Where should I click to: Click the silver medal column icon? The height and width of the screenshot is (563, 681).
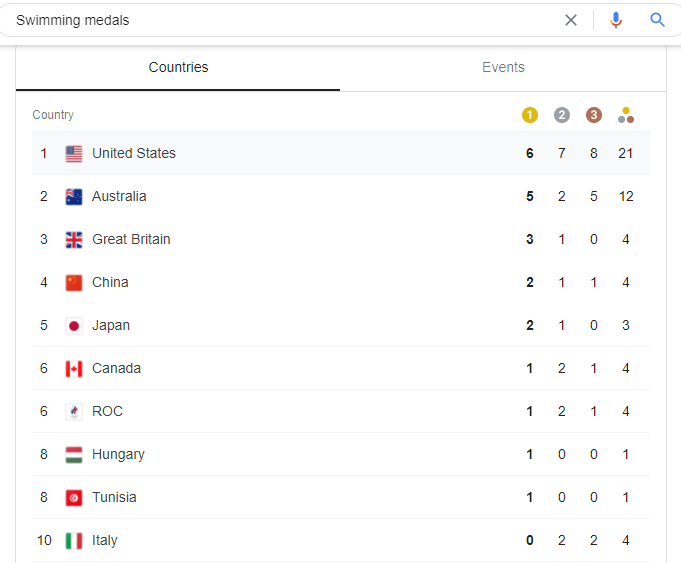(x=562, y=115)
